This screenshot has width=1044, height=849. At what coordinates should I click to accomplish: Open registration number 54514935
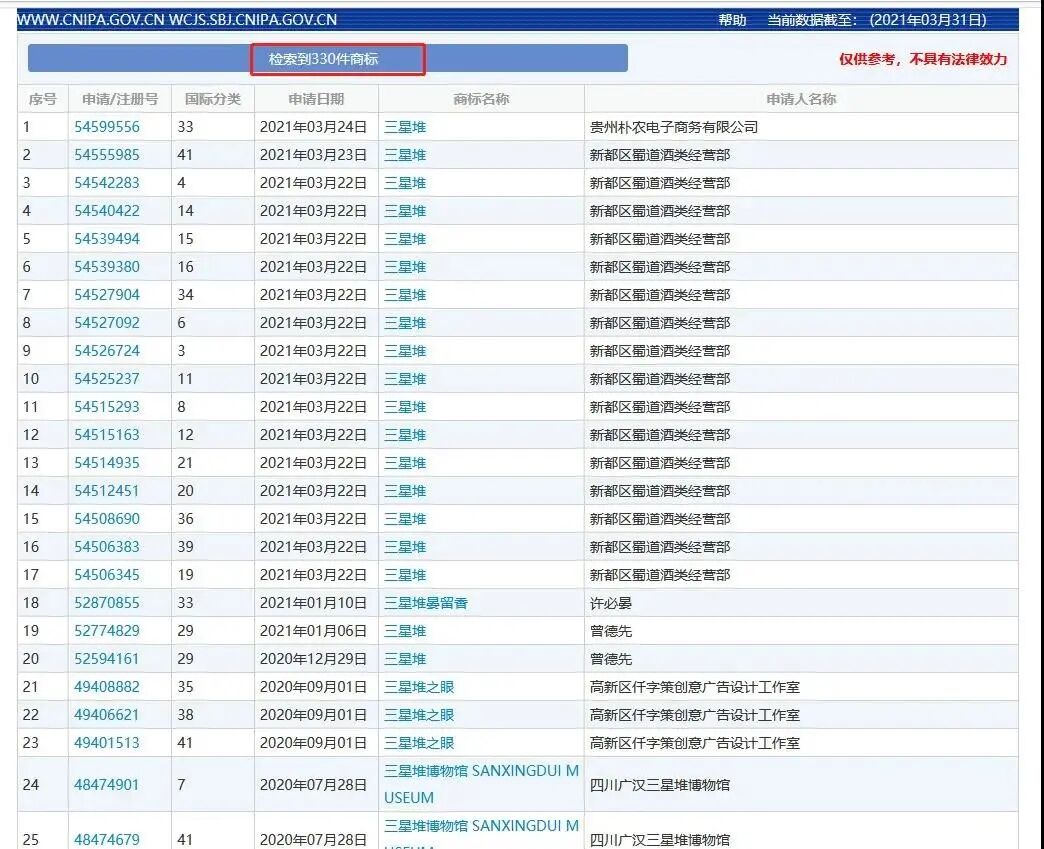tap(107, 462)
